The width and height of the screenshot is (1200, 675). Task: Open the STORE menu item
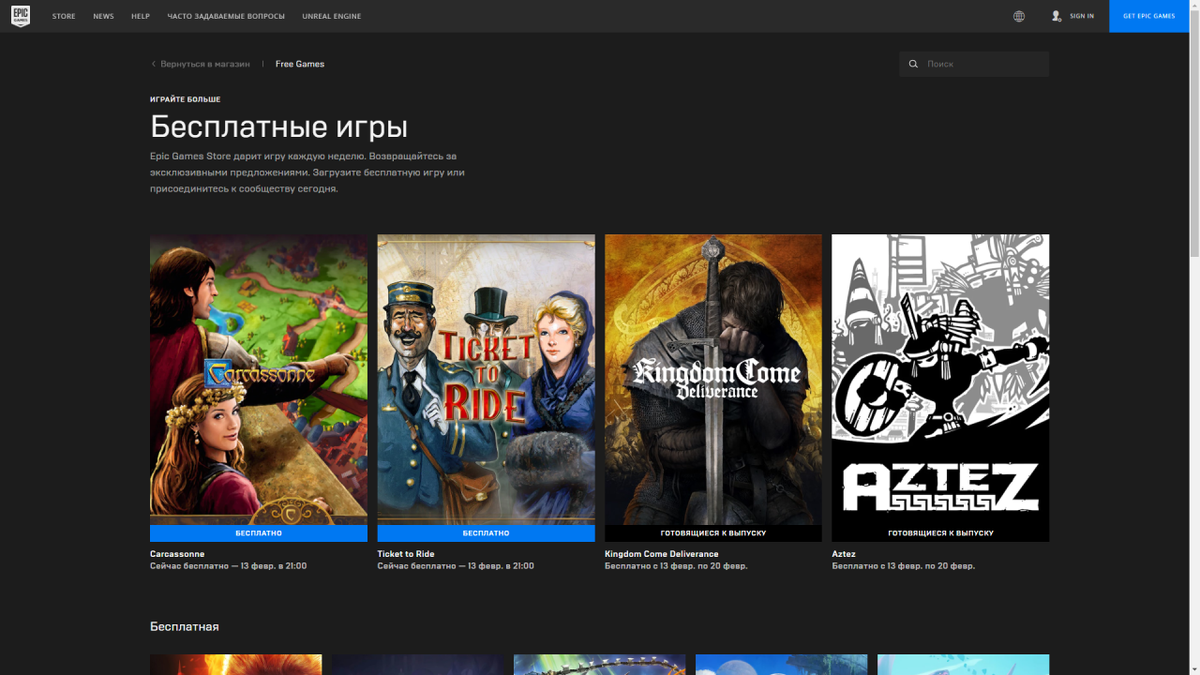(x=64, y=16)
